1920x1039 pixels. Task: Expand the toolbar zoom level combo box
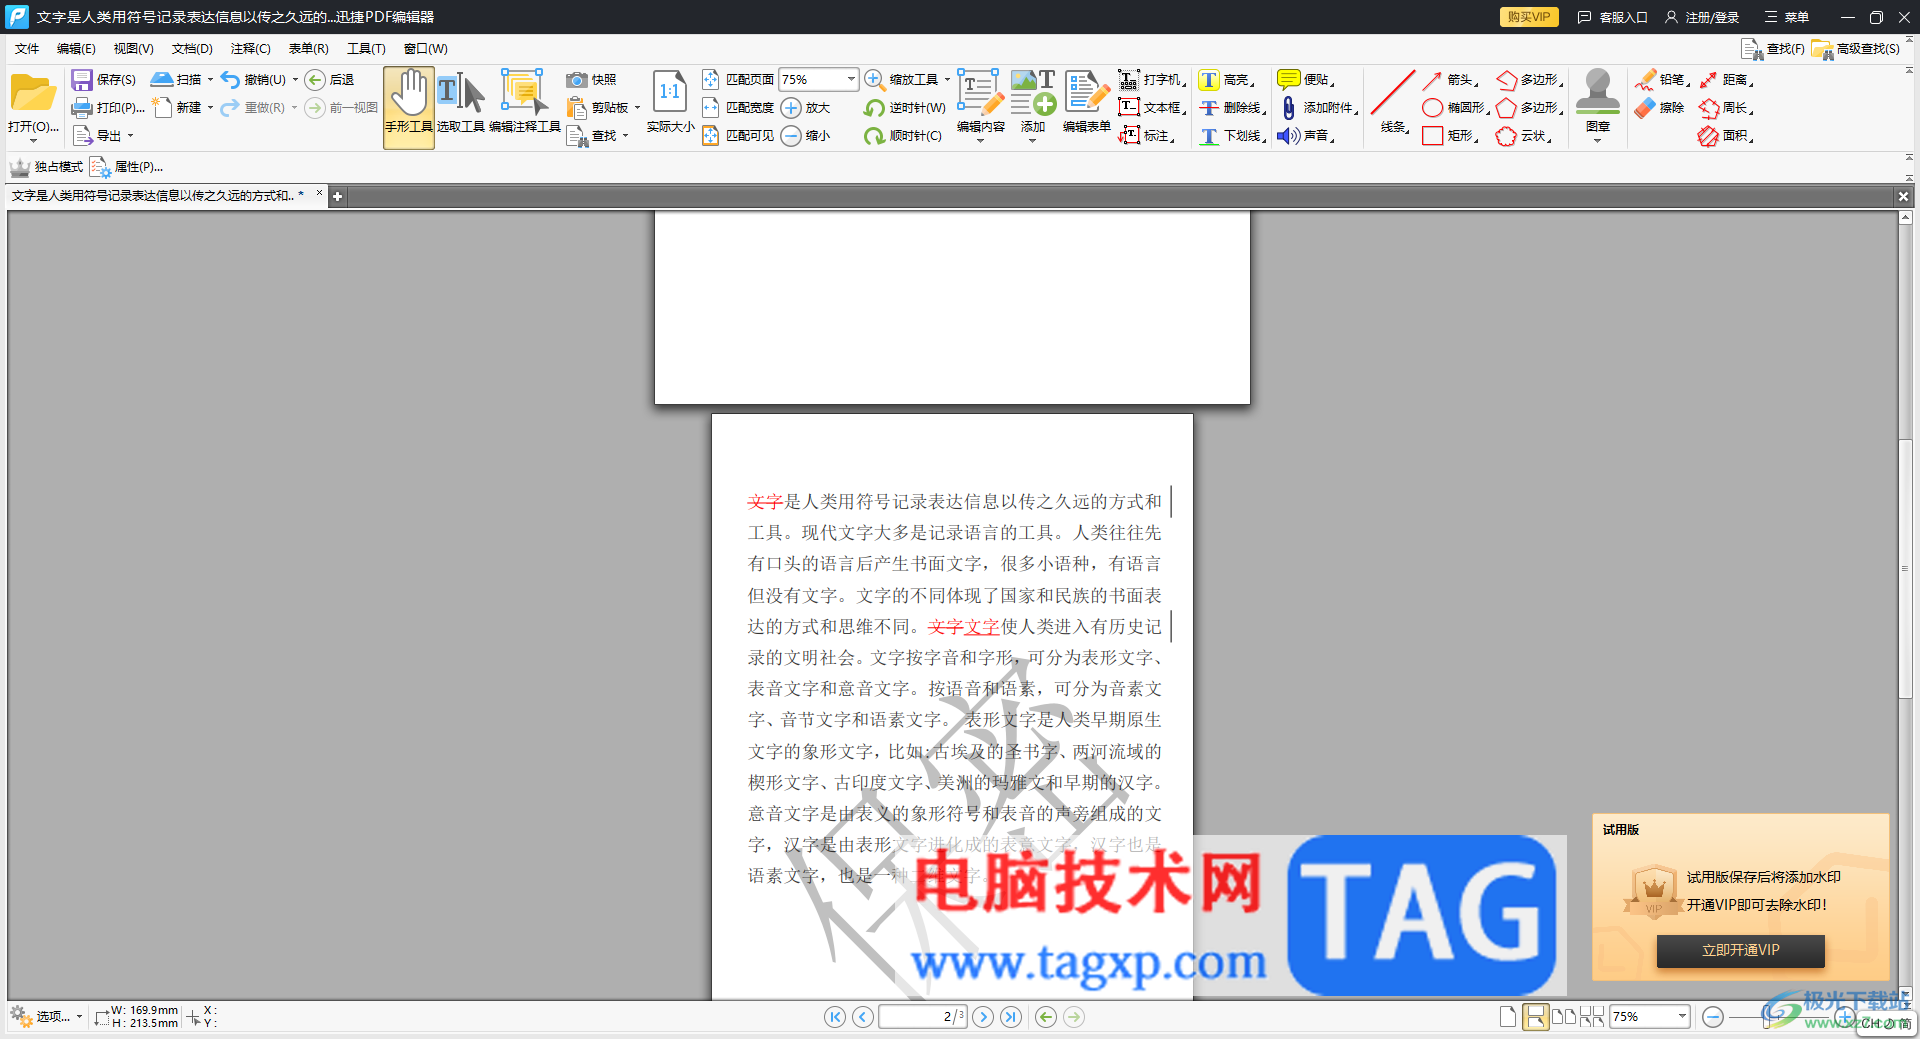click(851, 79)
